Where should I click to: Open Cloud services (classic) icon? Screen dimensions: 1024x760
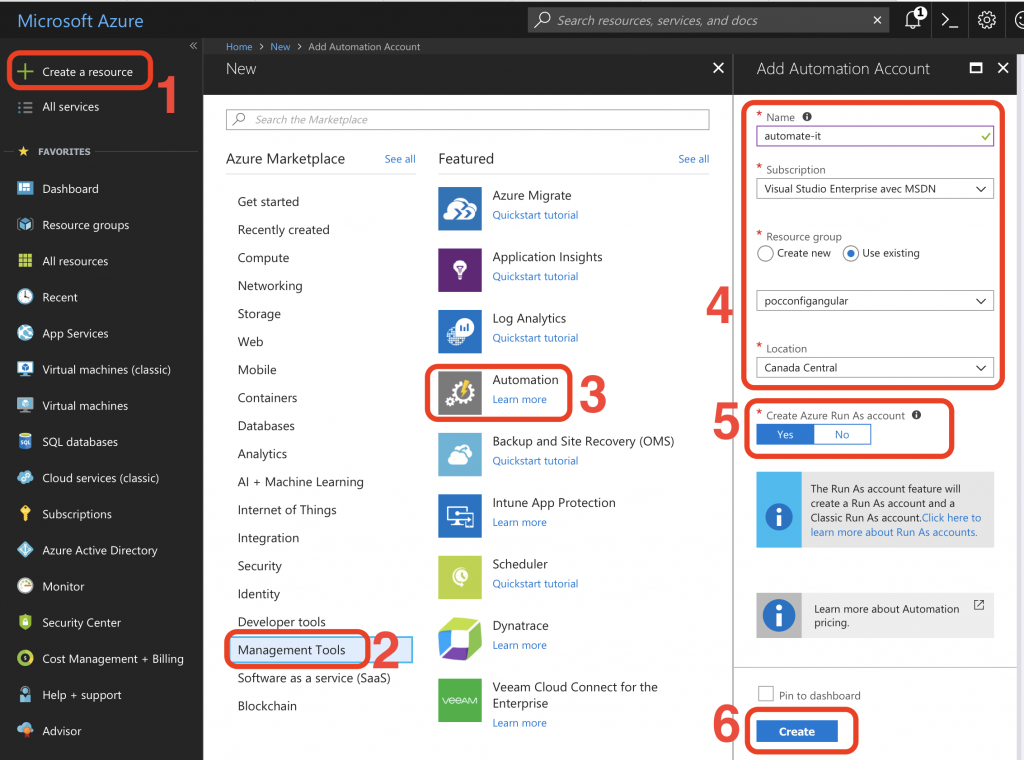pyautogui.click(x=25, y=477)
